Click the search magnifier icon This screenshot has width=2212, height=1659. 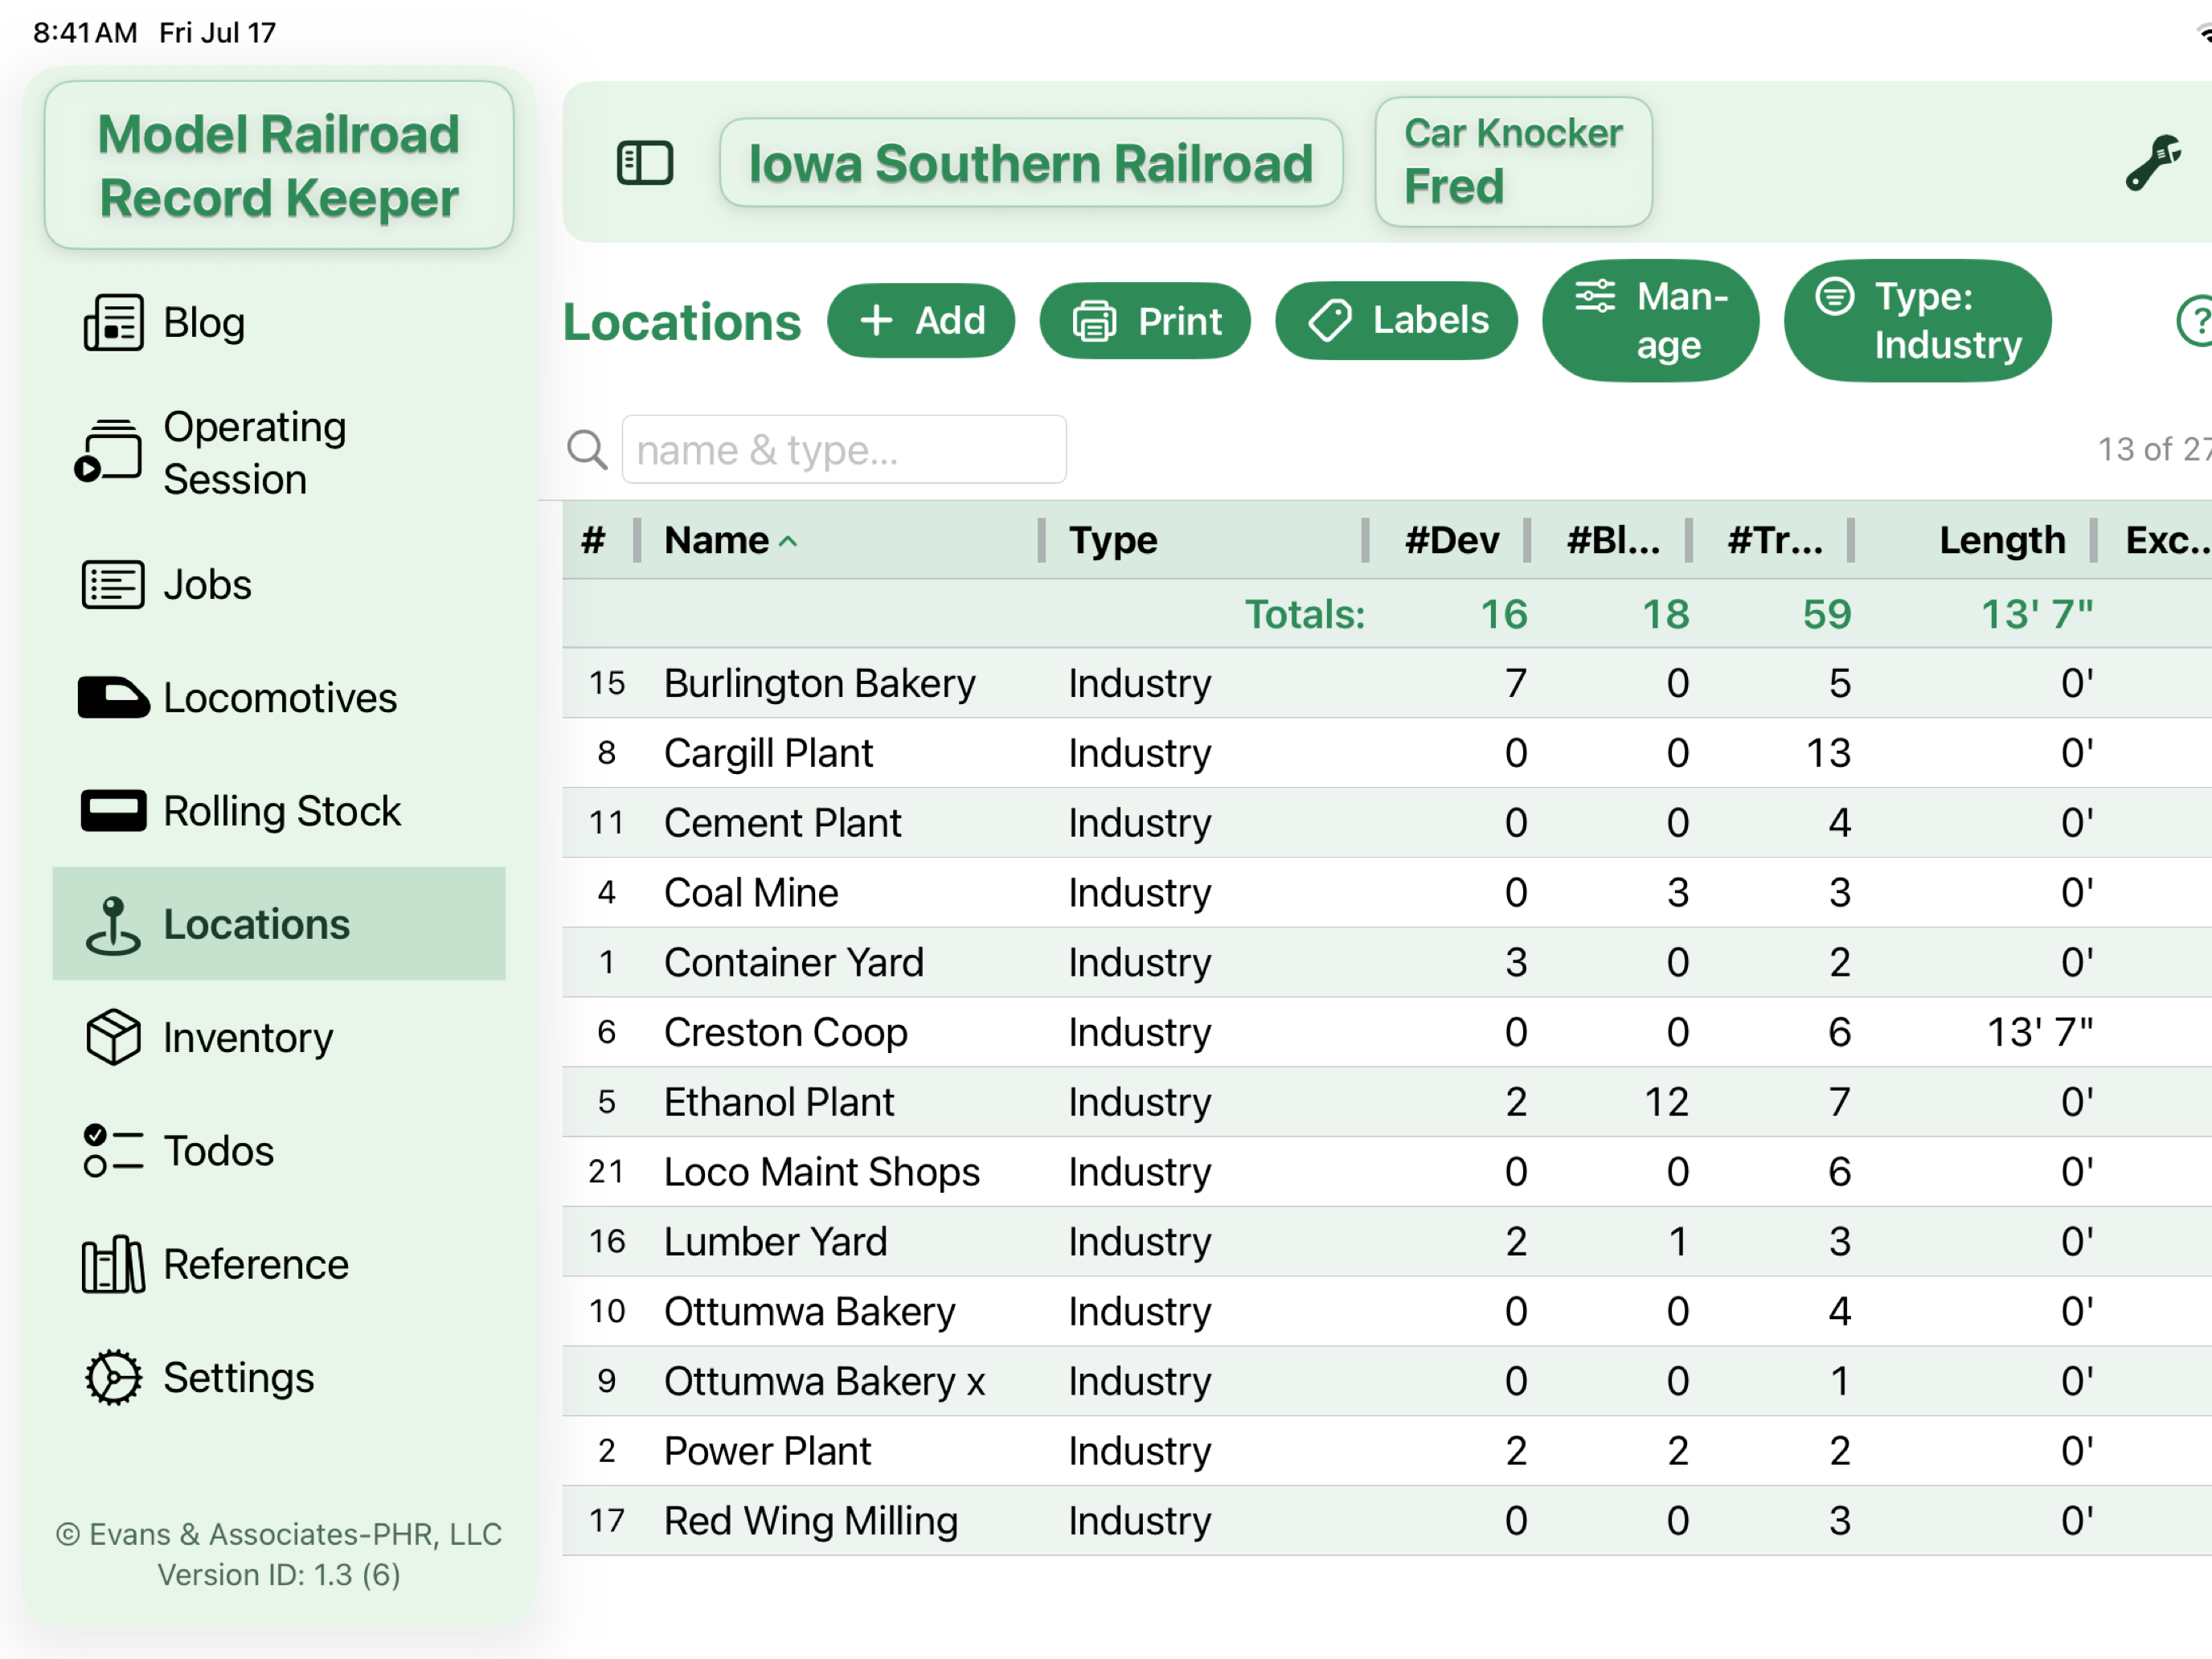coord(587,450)
